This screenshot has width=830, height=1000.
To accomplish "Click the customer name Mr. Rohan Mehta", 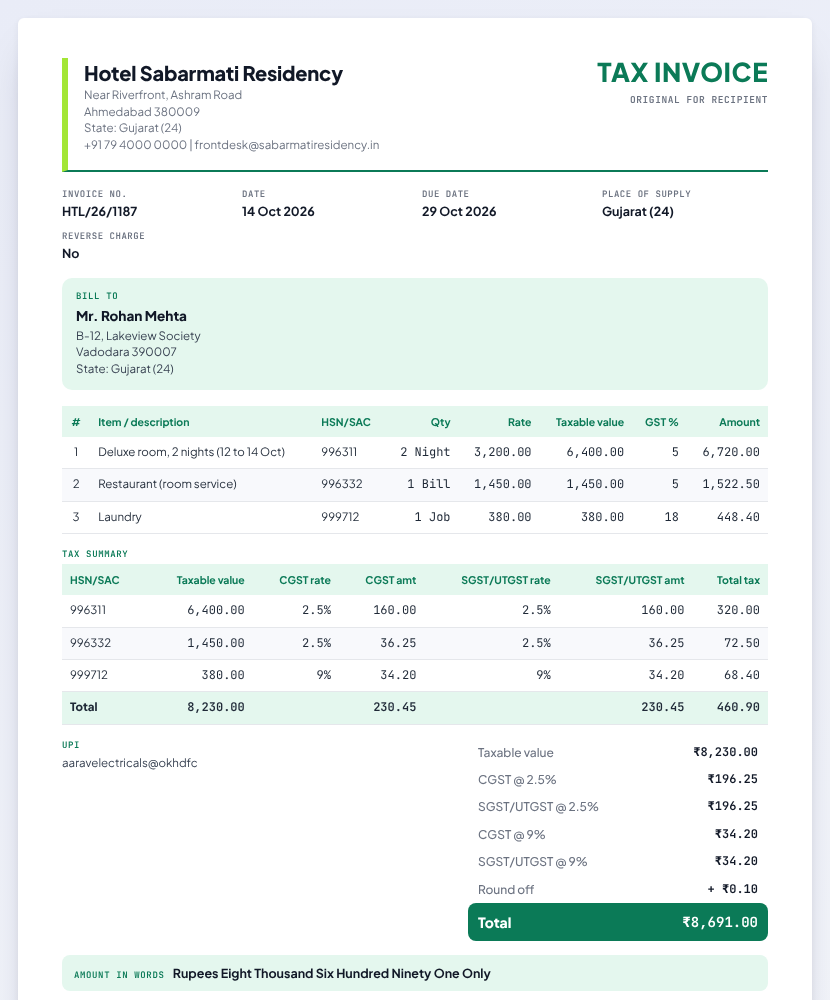I will (x=131, y=316).
